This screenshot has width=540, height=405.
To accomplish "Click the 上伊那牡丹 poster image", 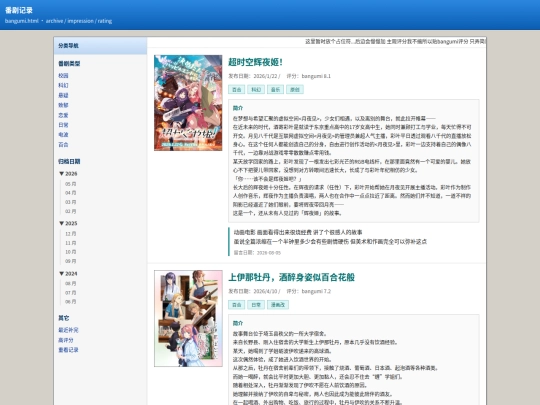I will (188, 318).
